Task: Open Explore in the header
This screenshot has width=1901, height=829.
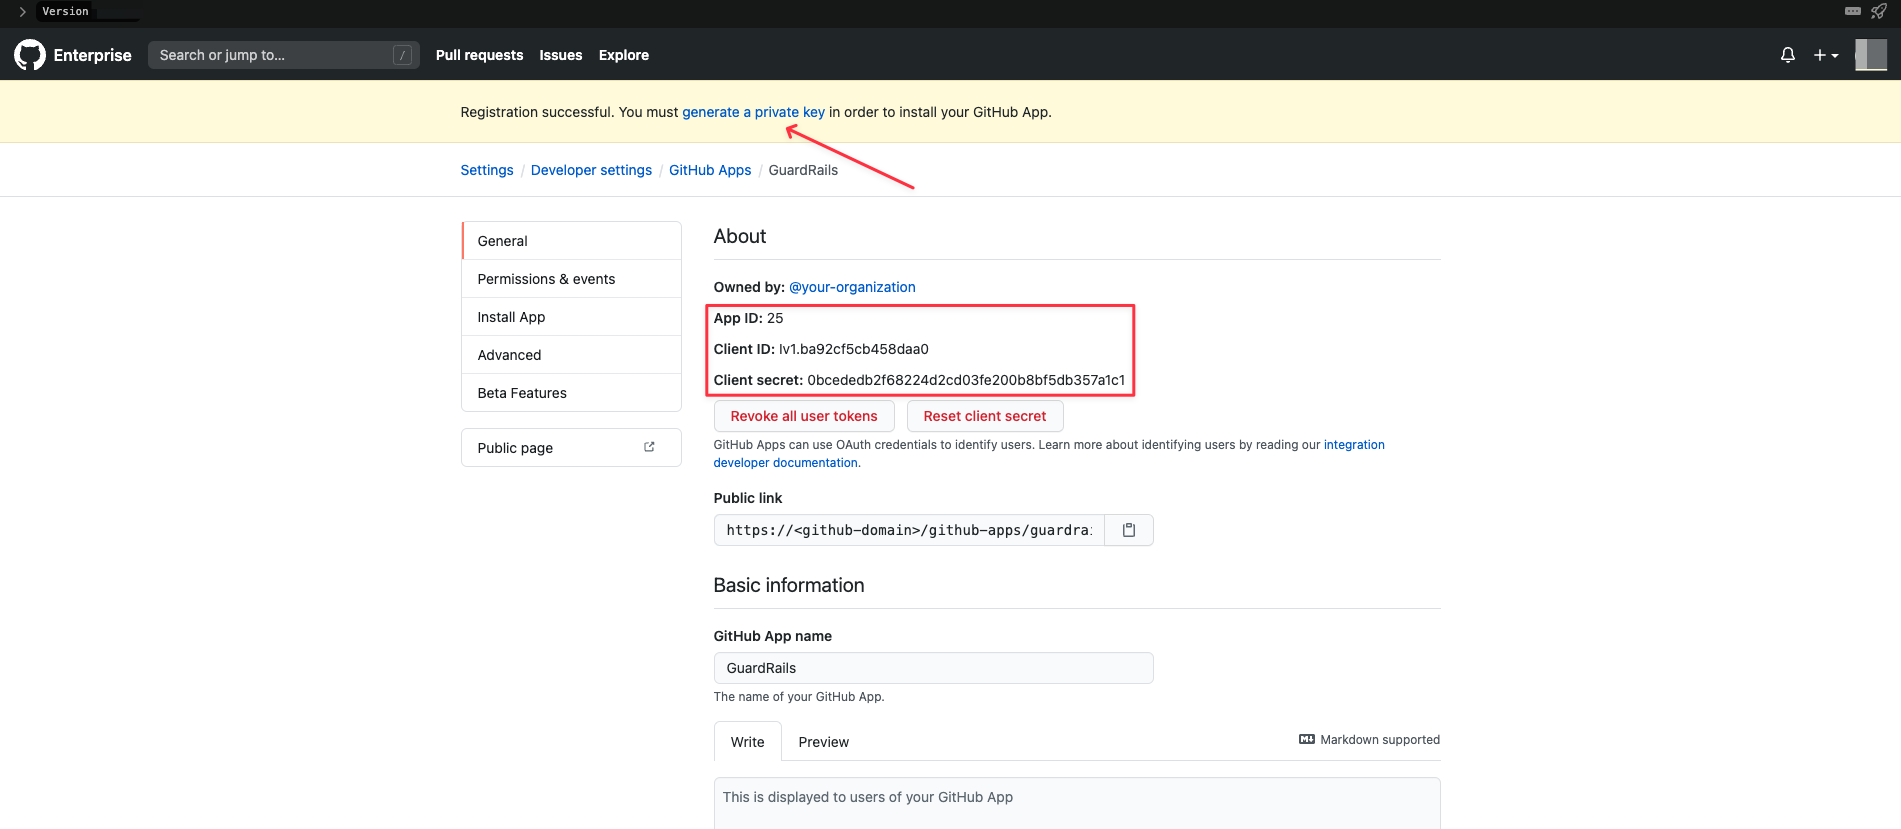Action: 624,55
